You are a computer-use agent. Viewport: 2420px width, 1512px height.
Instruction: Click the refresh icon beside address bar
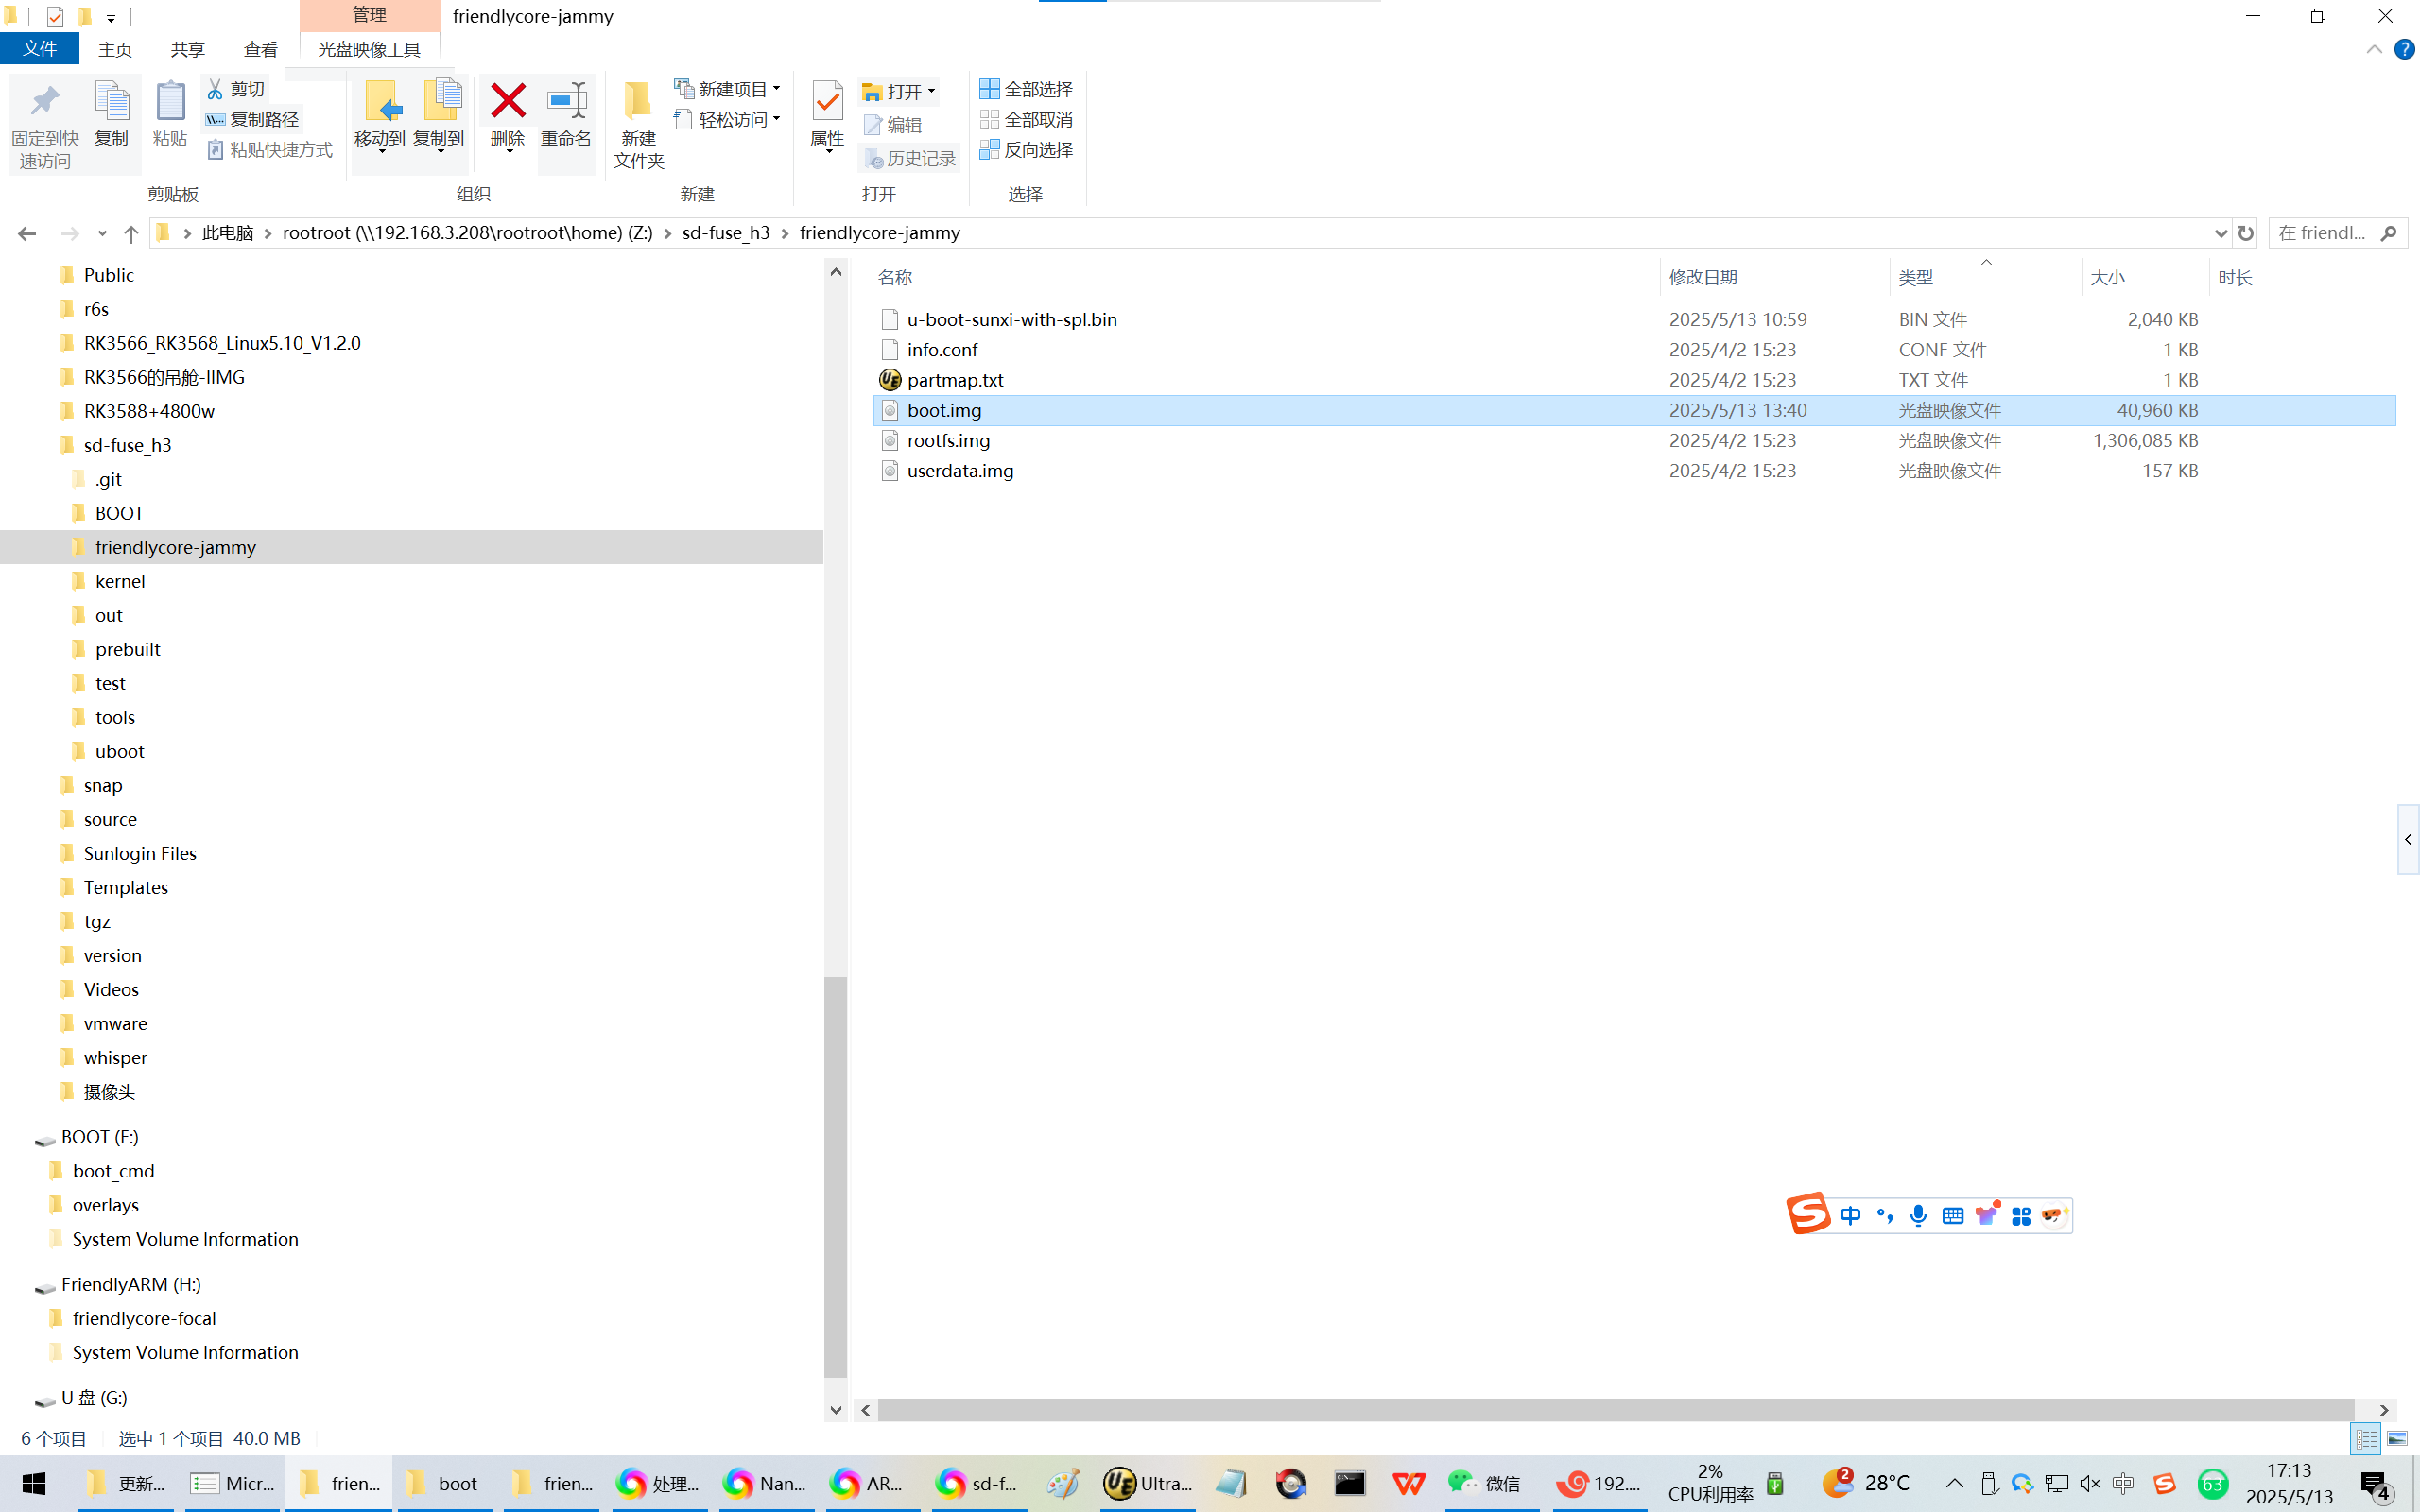coord(2245,233)
